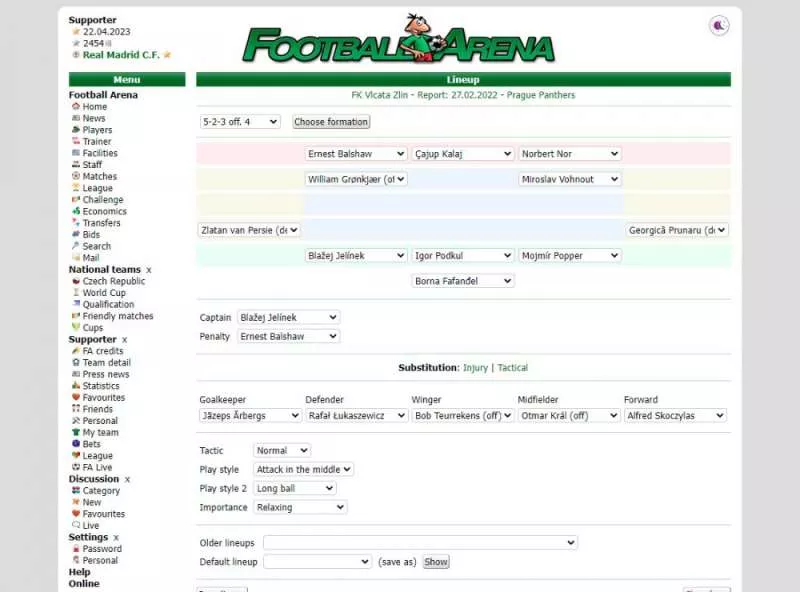Click the Show button next to Default lineup
800x592 pixels.
[x=435, y=562]
